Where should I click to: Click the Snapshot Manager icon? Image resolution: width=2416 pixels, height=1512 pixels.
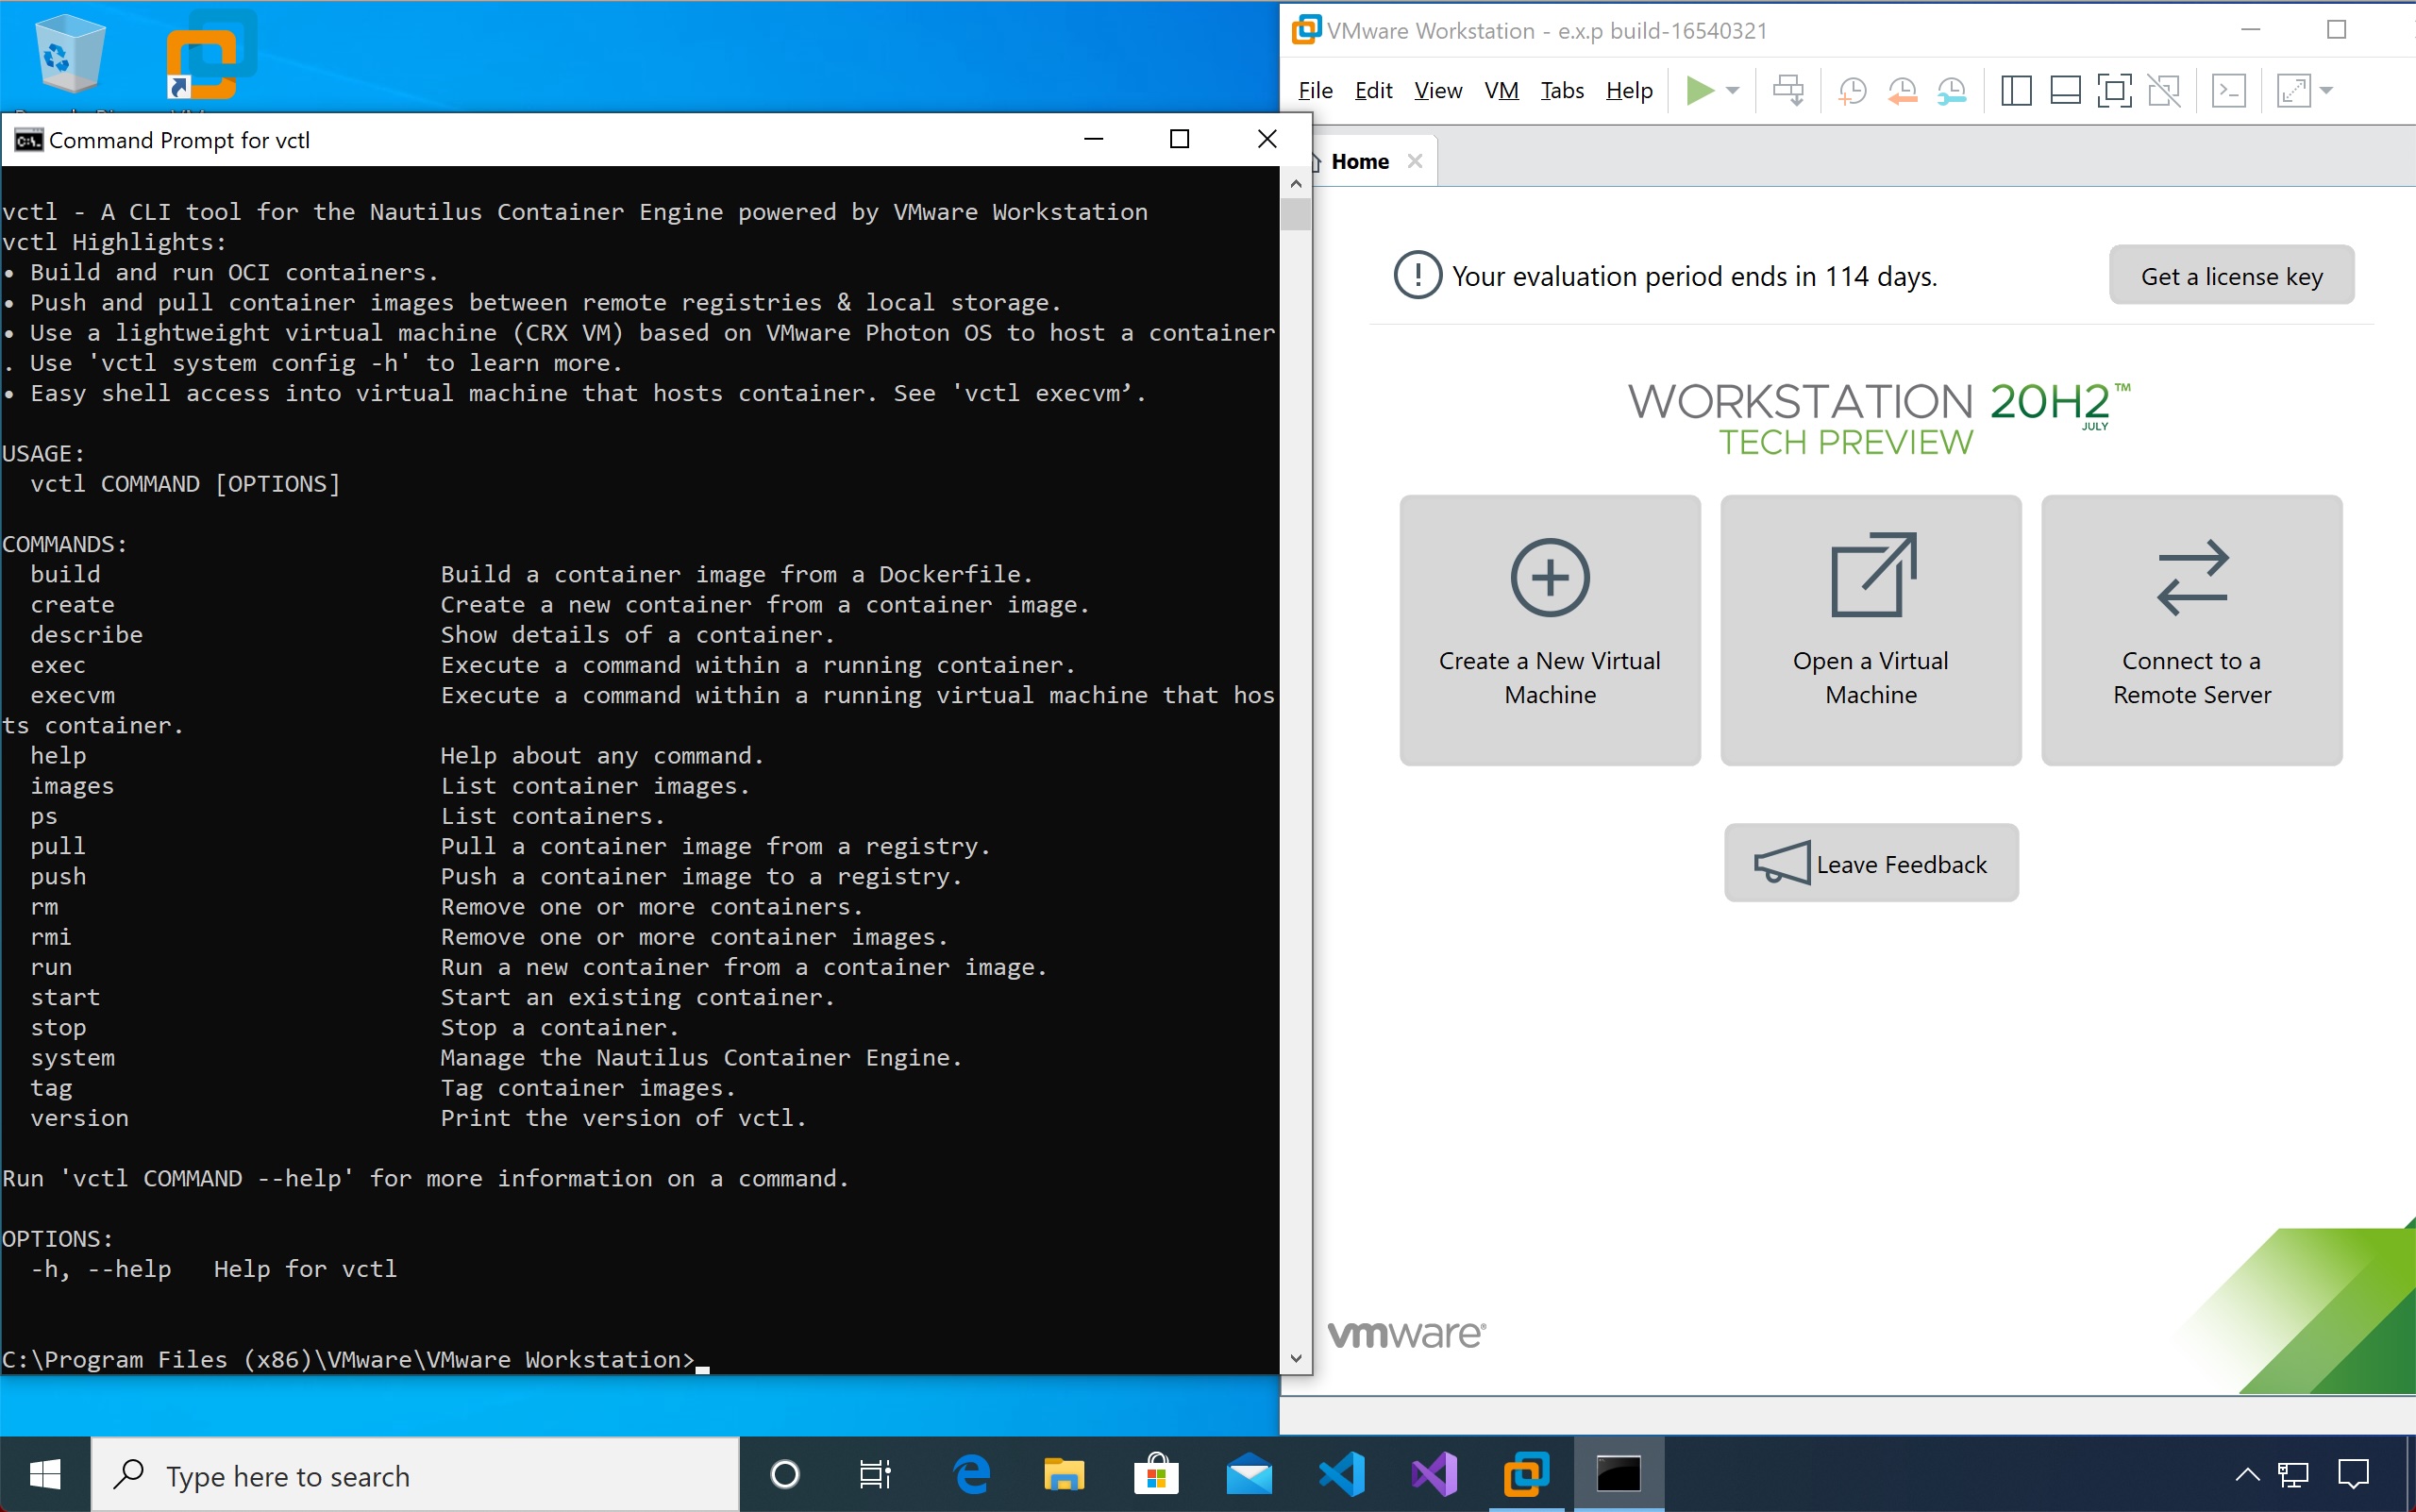coord(1955,91)
